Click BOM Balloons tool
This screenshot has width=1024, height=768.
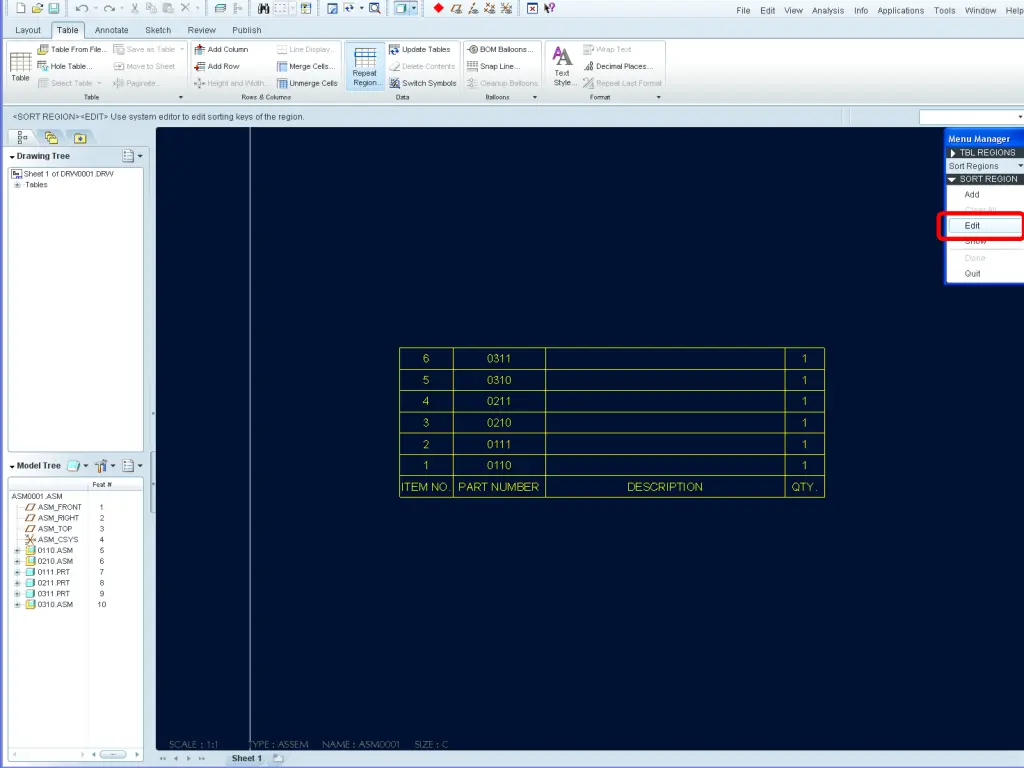coord(501,50)
